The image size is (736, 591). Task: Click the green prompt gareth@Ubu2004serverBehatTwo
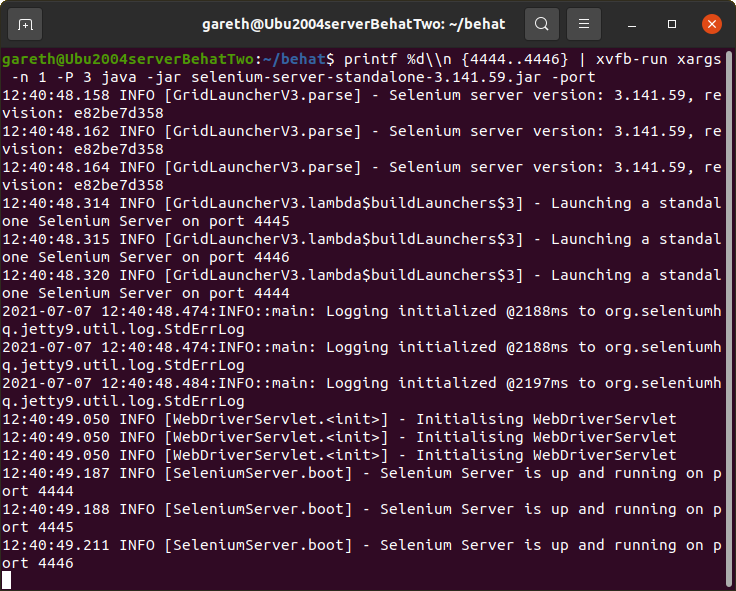pos(128,59)
